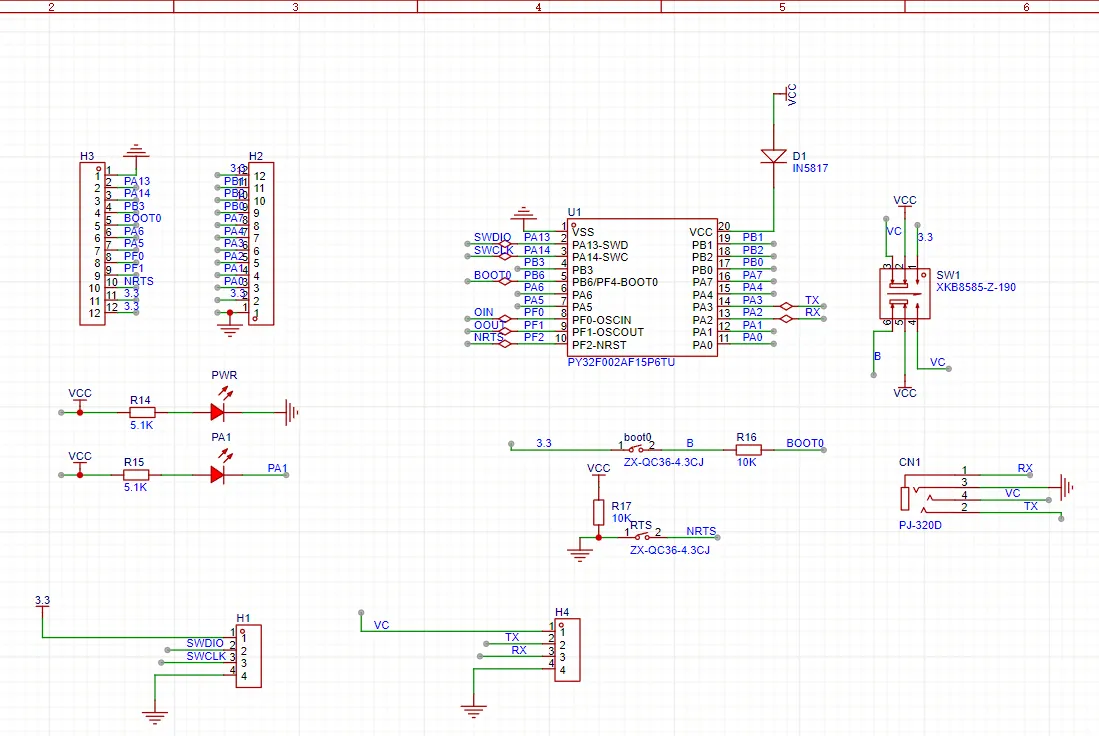Image resolution: width=1099 pixels, height=736 pixels.
Task: Select the D1 diode symbol
Action: click(774, 156)
